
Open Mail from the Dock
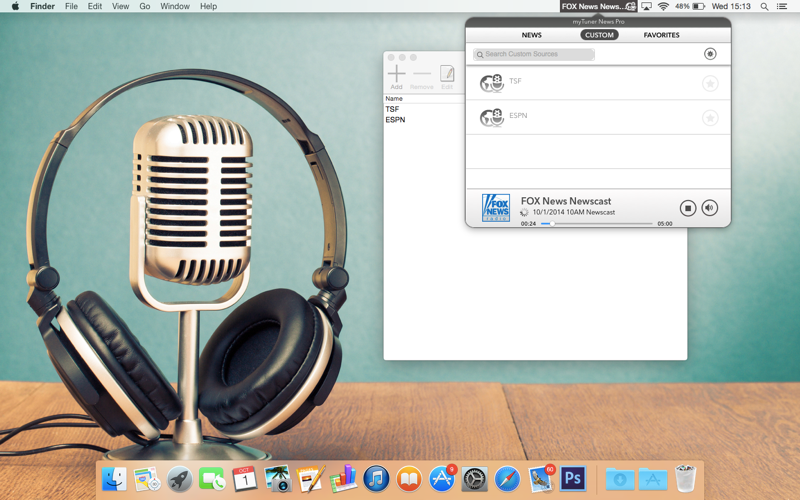coord(540,479)
